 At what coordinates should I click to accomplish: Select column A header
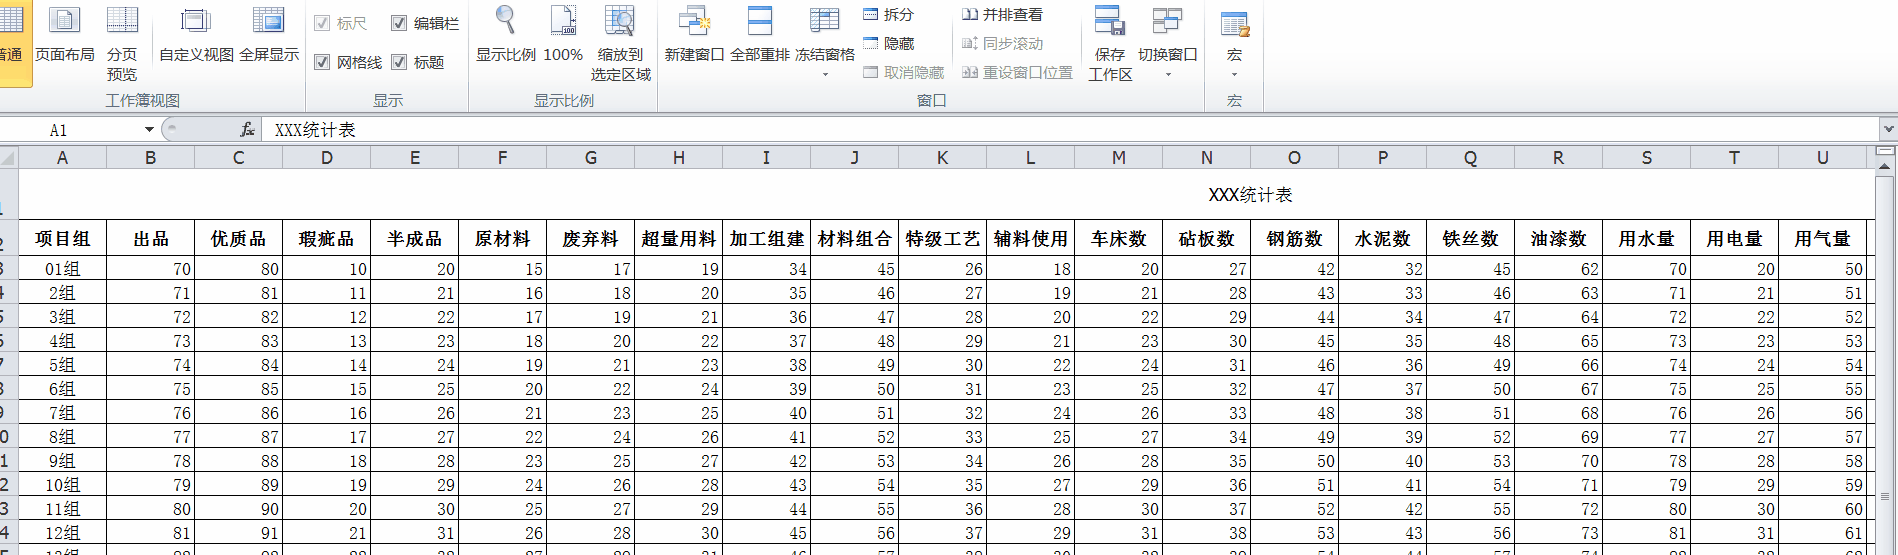click(x=62, y=157)
